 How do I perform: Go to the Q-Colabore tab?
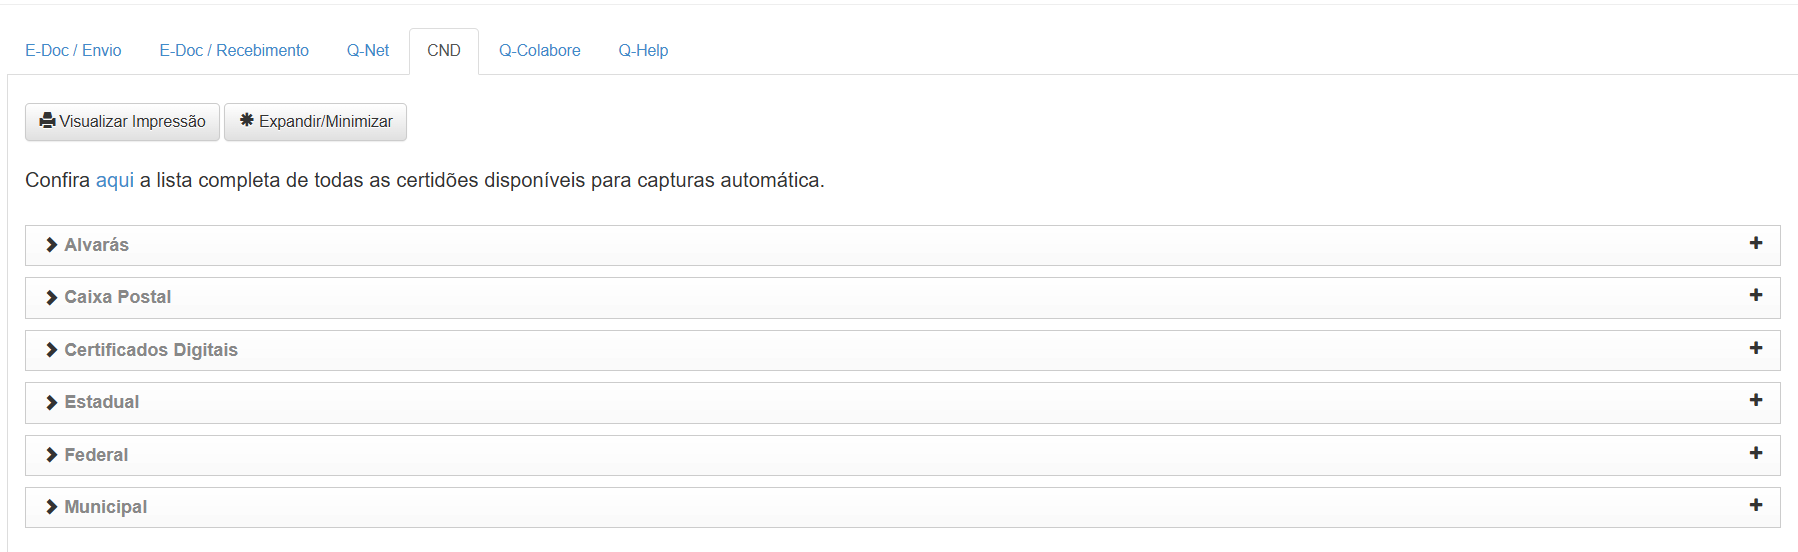point(539,51)
